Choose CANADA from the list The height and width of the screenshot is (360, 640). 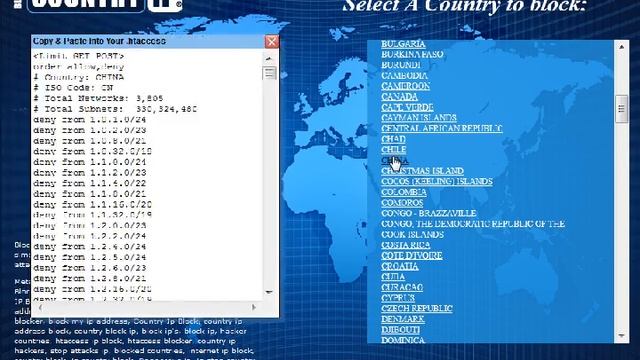[400, 97]
